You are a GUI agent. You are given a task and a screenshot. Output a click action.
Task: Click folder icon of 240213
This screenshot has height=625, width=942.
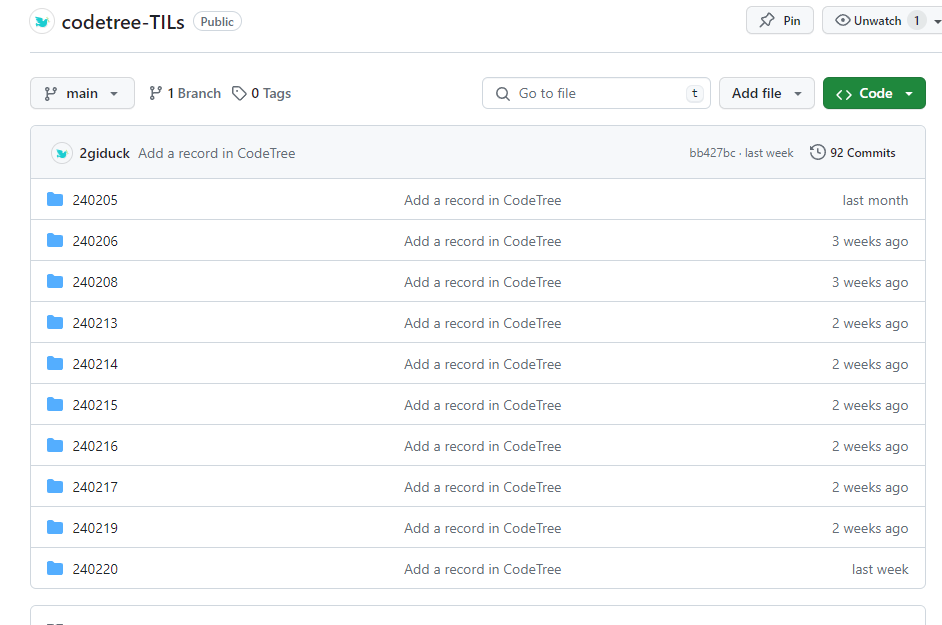point(55,323)
